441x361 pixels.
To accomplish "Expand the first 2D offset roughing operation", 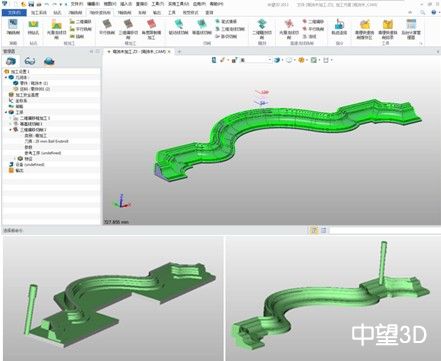I will pyautogui.click(x=11, y=118).
